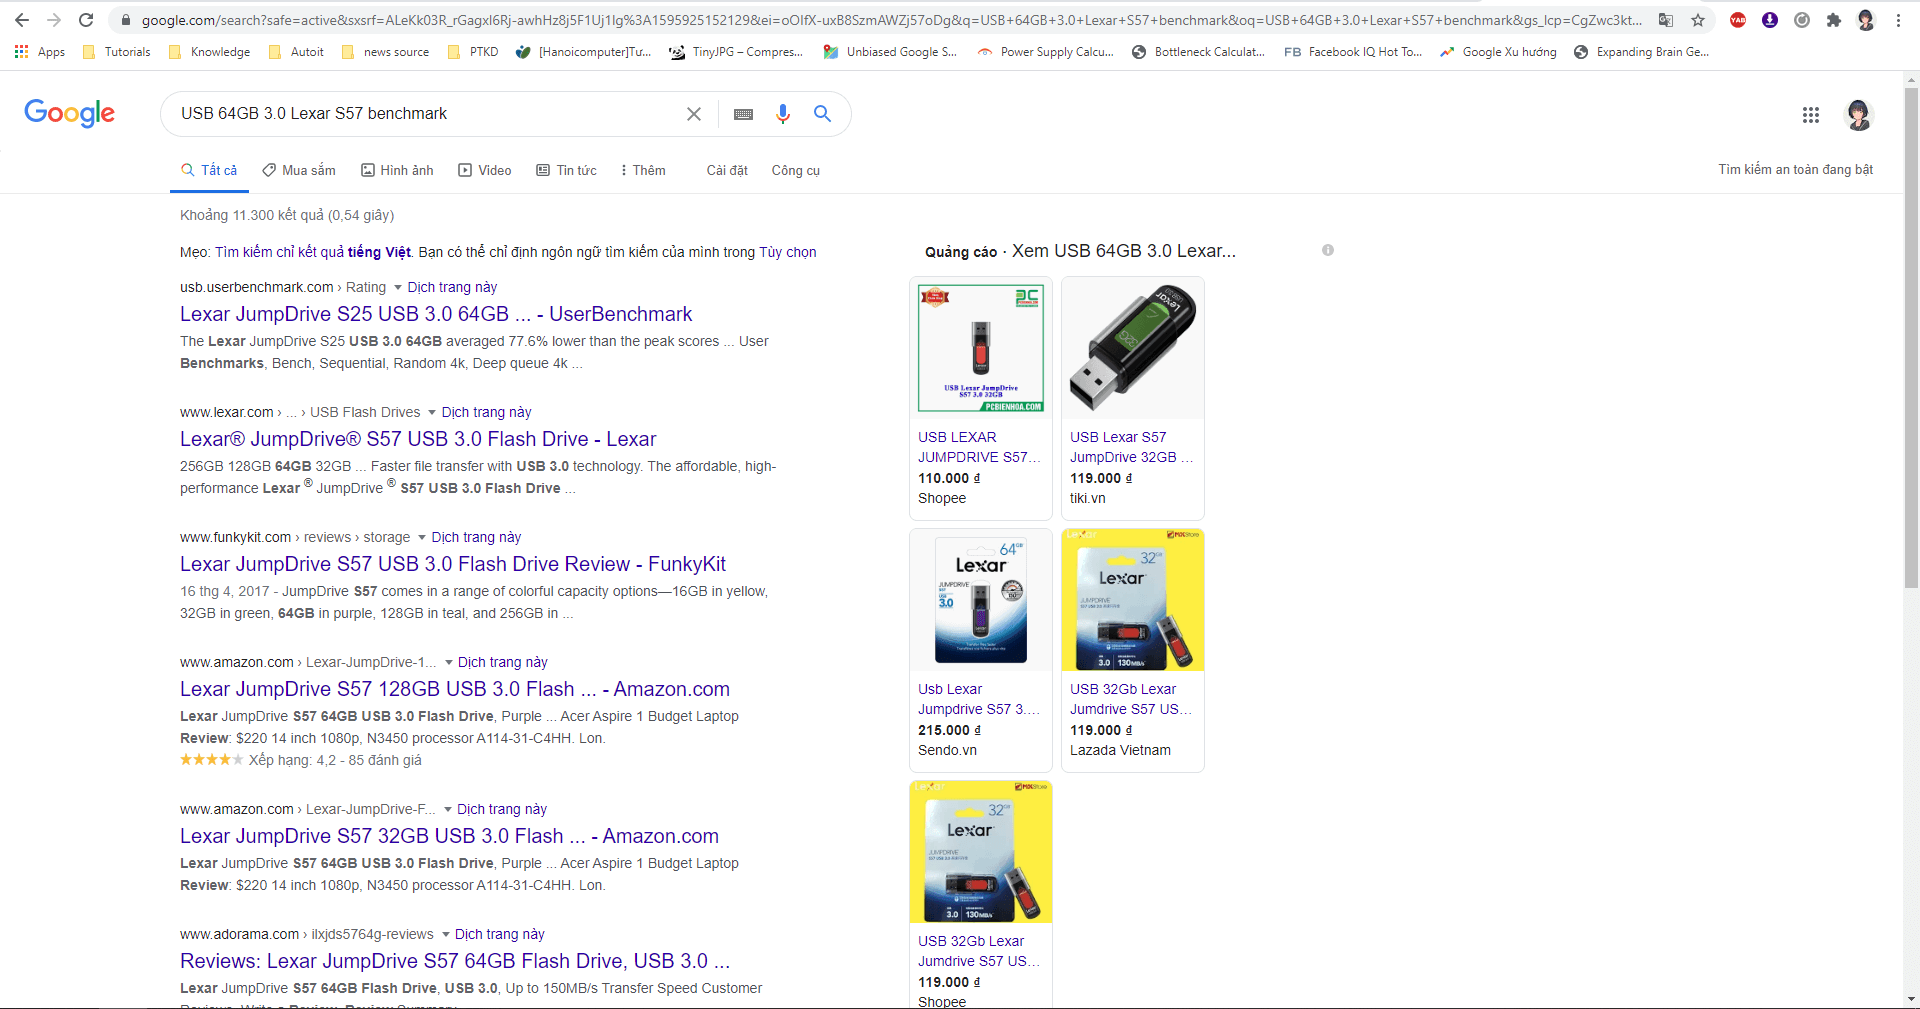This screenshot has height=1009, width=1920.
Task: Open the Google apps grid
Action: [1810, 115]
